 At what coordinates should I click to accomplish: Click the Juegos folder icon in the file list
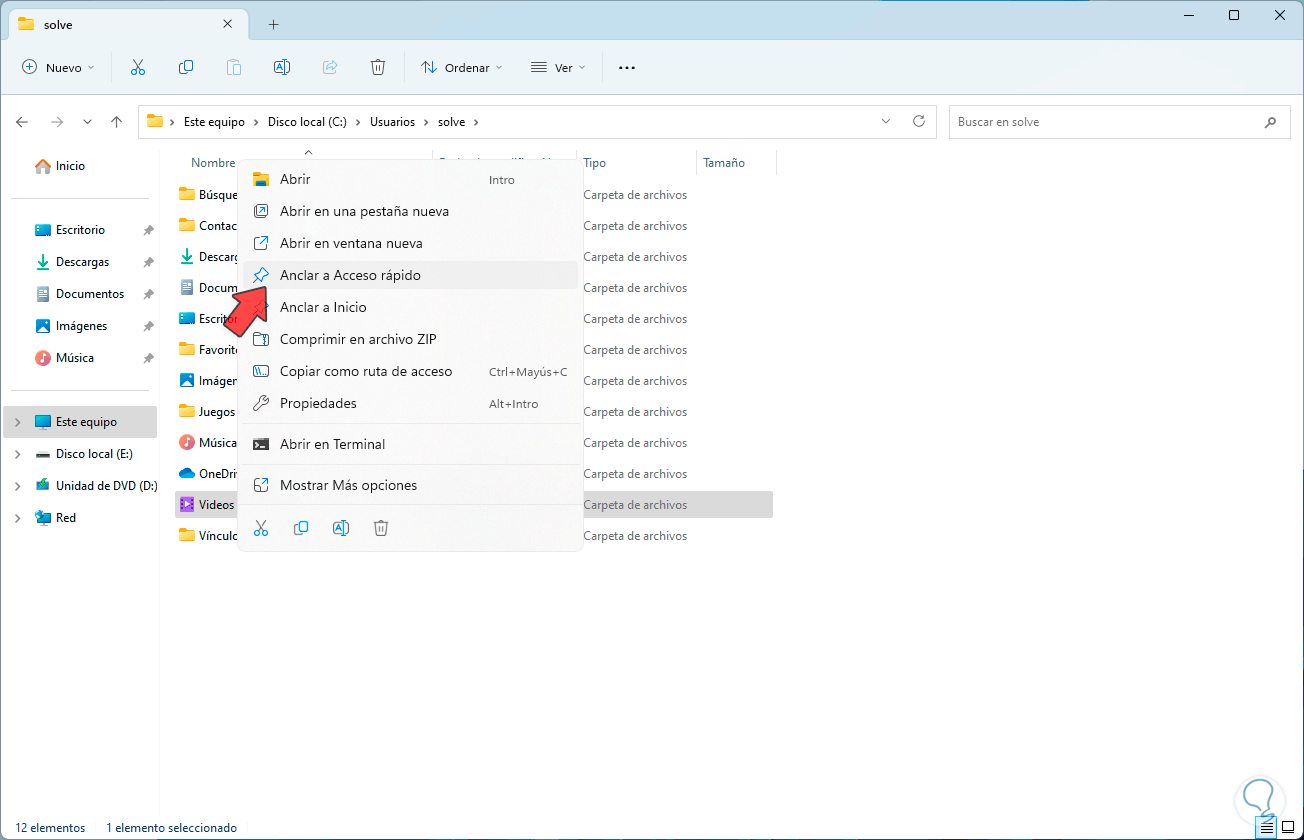[x=187, y=412]
